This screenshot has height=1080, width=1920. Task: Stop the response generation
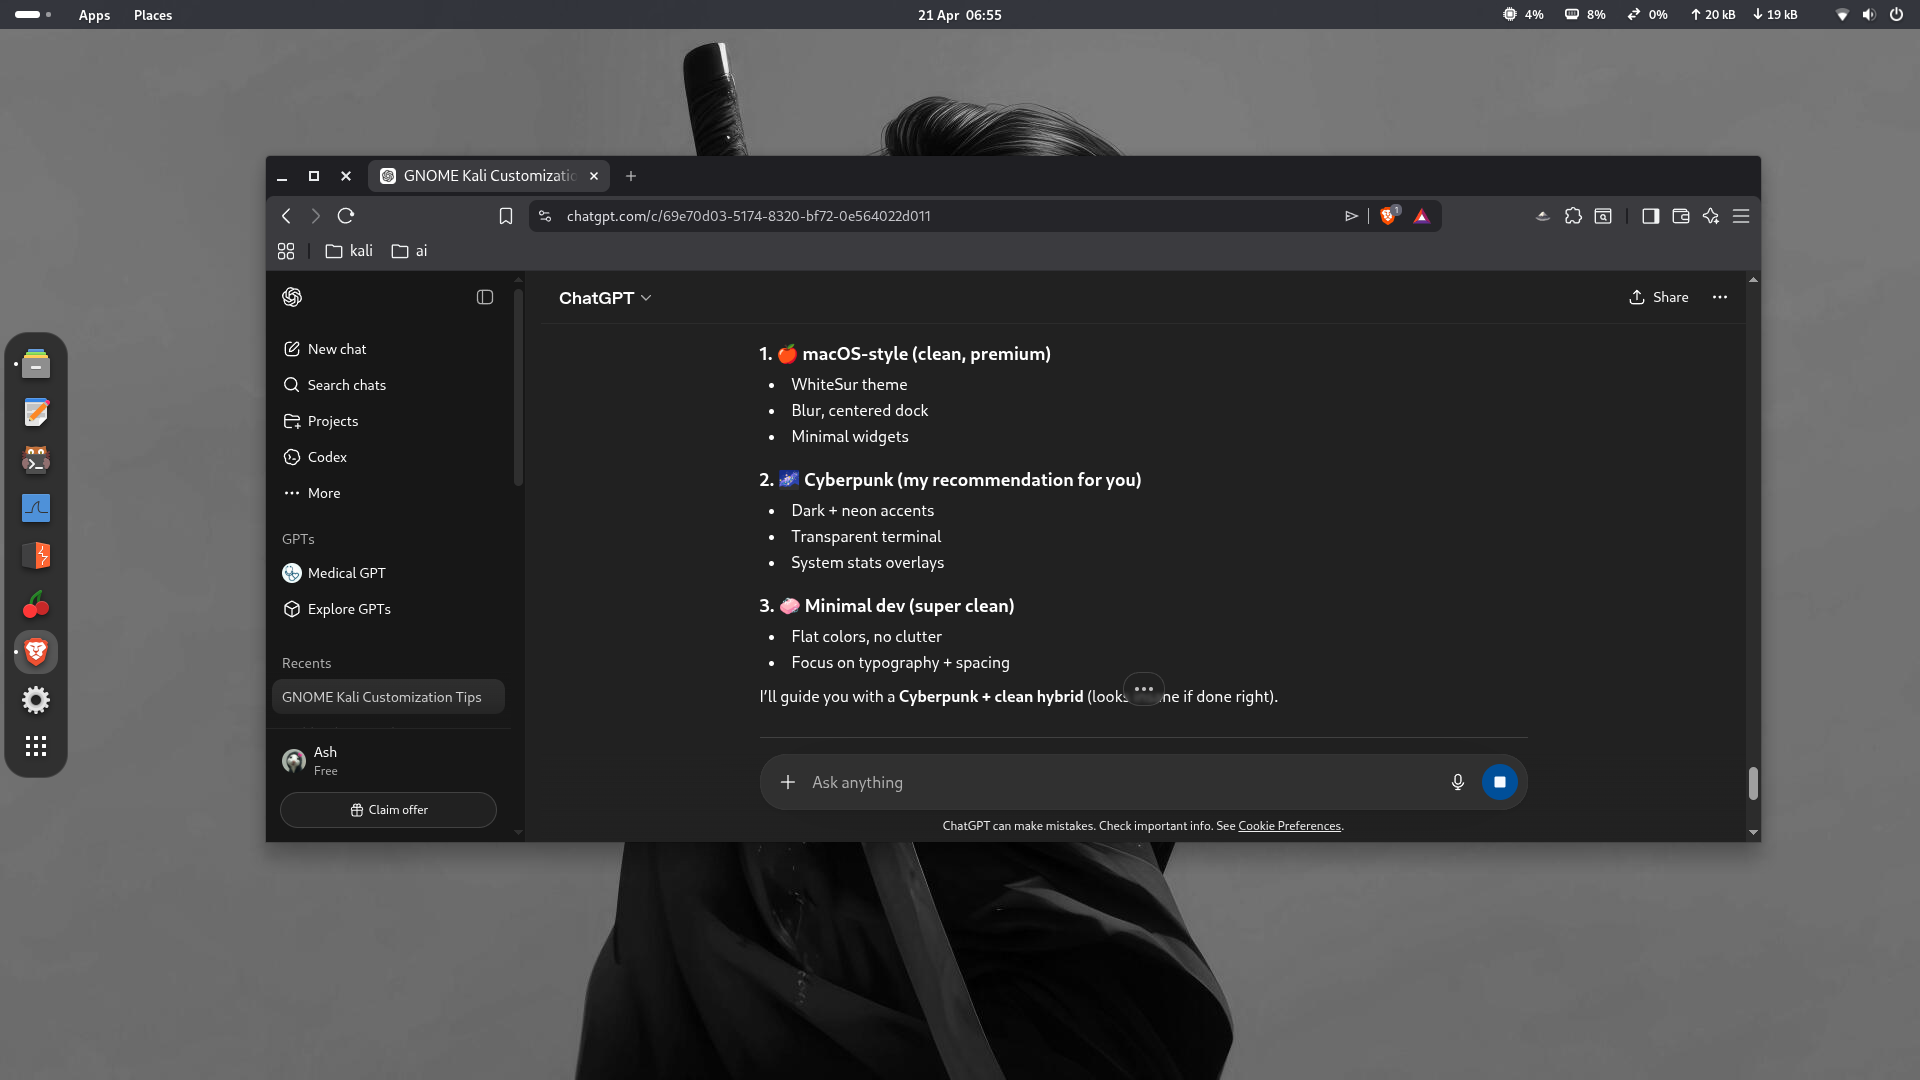[x=1499, y=782]
